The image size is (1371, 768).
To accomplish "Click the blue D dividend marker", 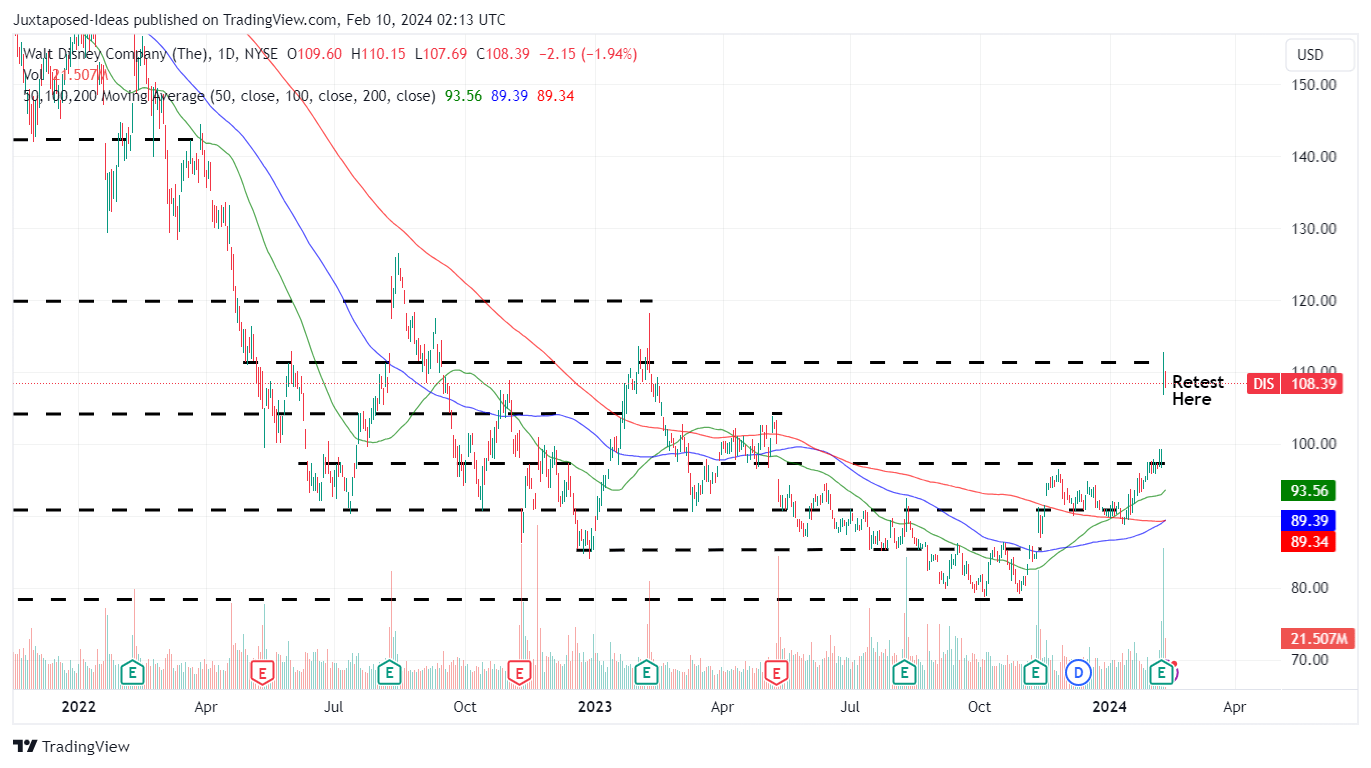I will (1078, 673).
